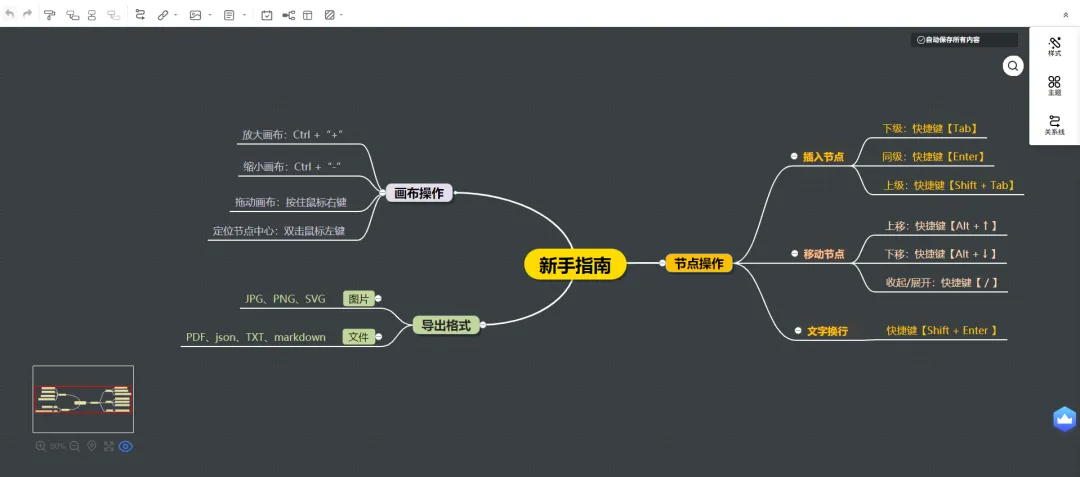Screen dimensions: 1080x477
Task: Click the search magnifier button
Action: click(1013, 66)
